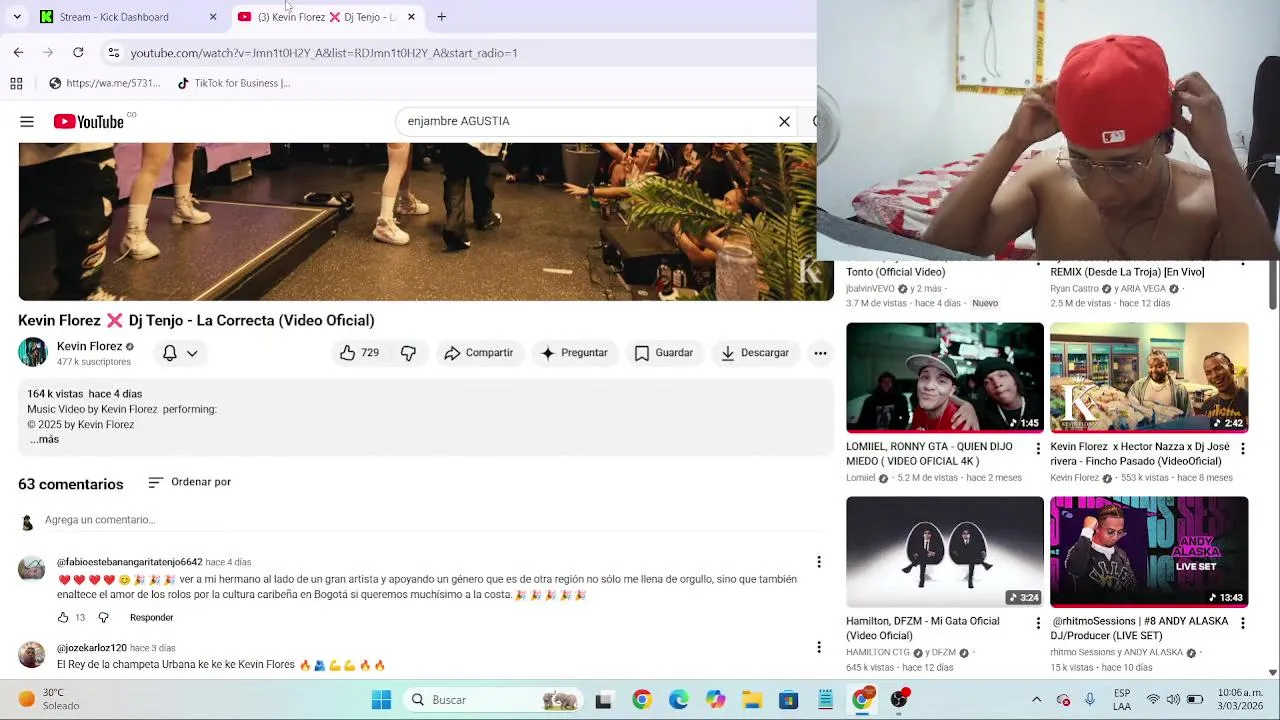Show hidden system tray icons chevron
The width and height of the screenshot is (1280, 720).
coord(1036,700)
